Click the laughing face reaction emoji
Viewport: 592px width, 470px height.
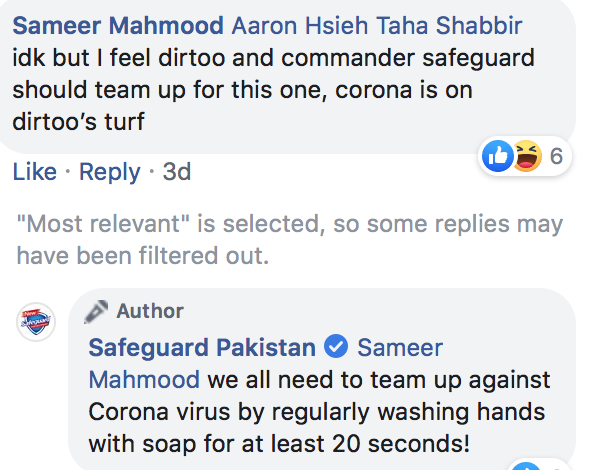click(527, 156)
